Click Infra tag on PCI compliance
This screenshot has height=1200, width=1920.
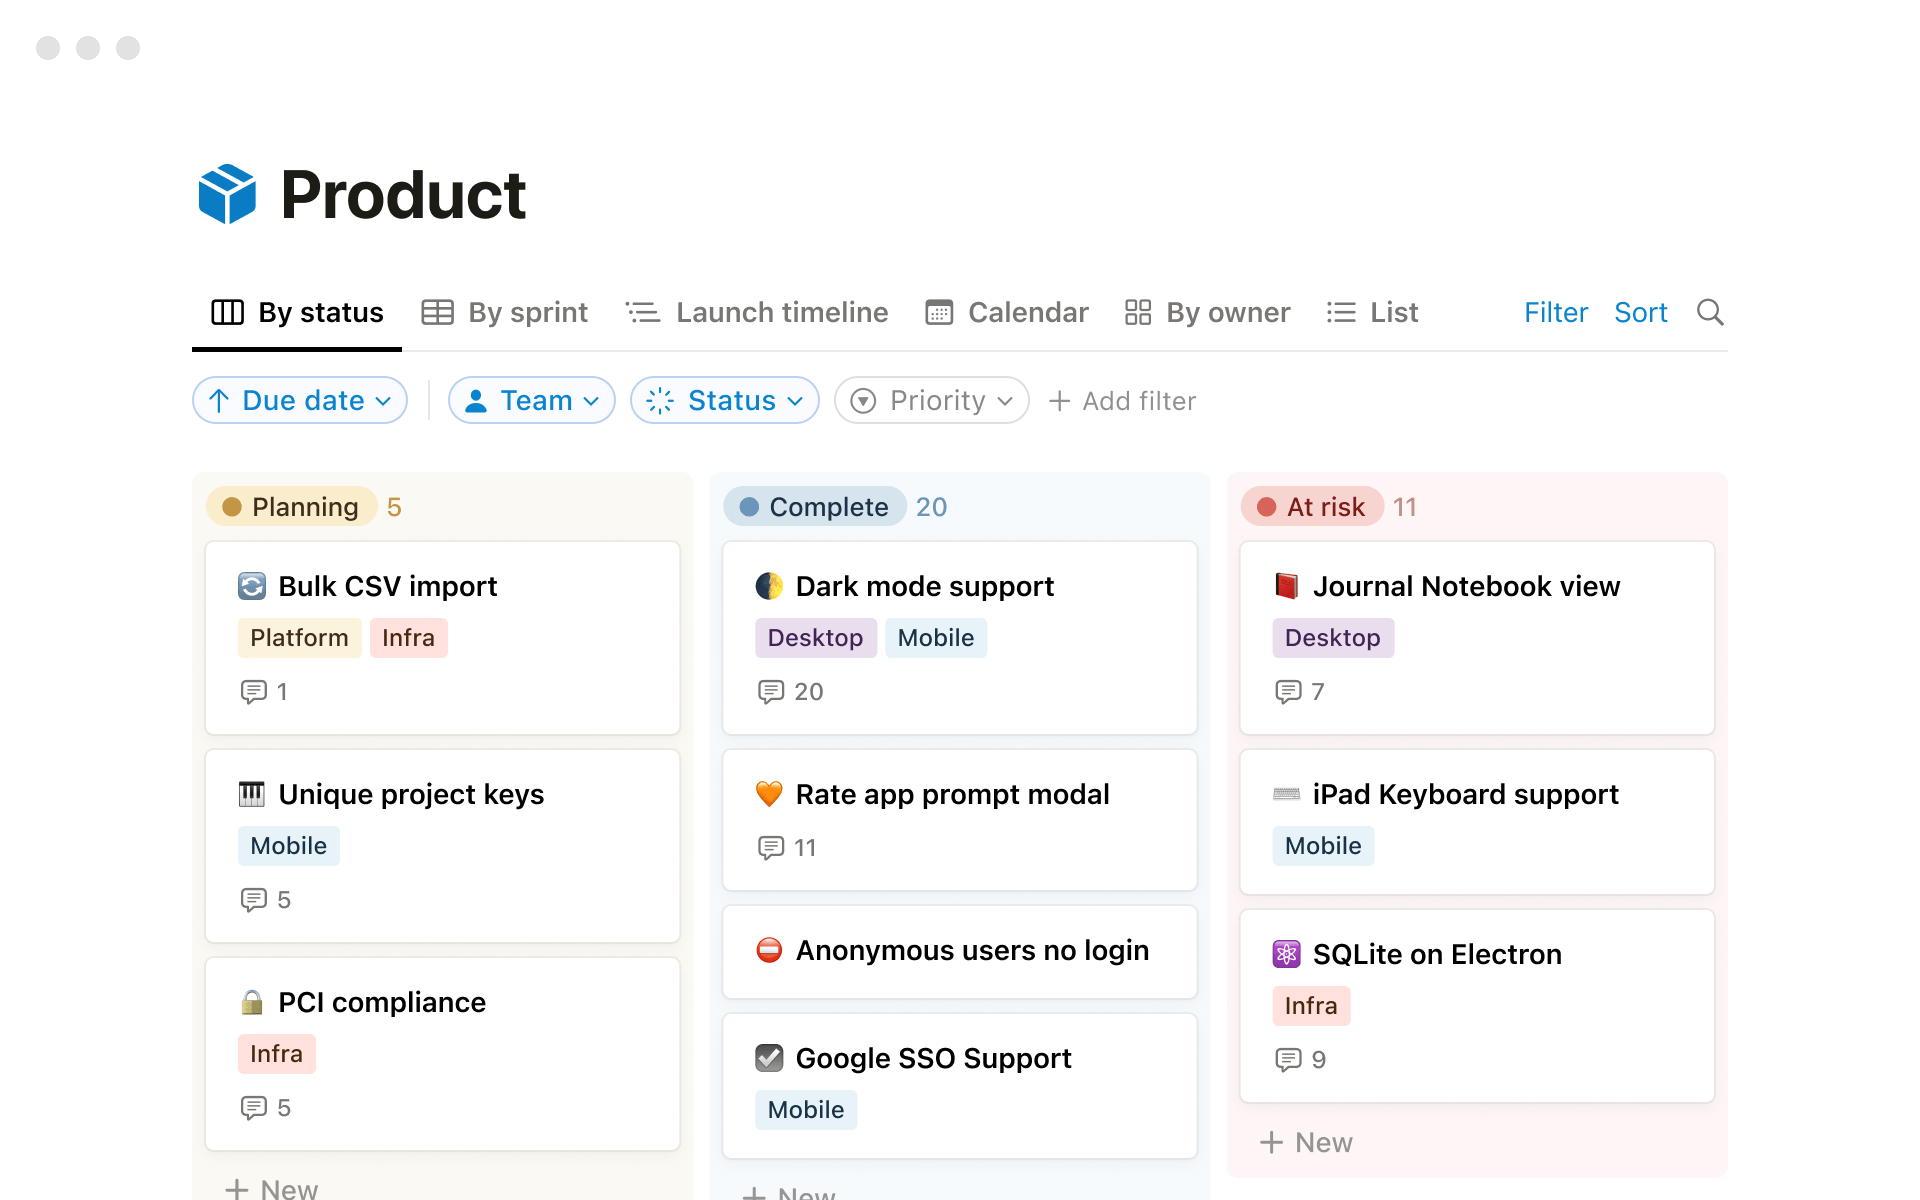coord(276,1054)
